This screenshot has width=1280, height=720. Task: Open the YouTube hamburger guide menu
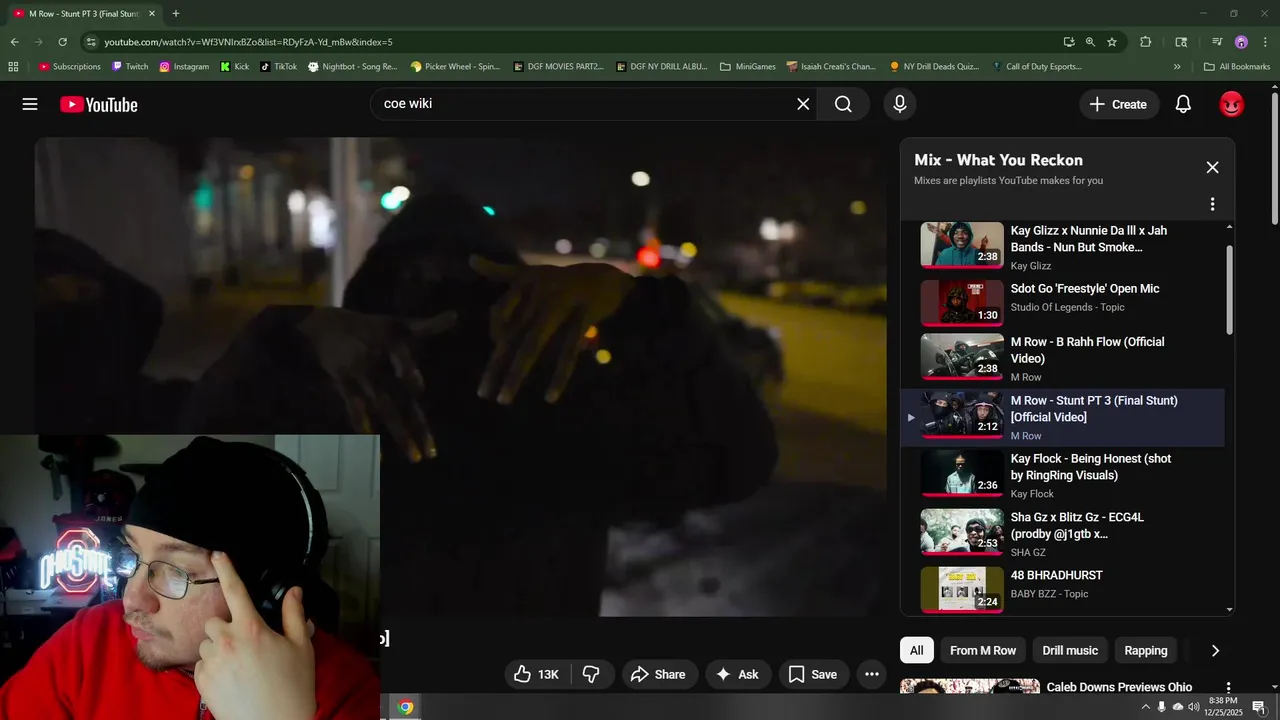(x=30, y=104)
